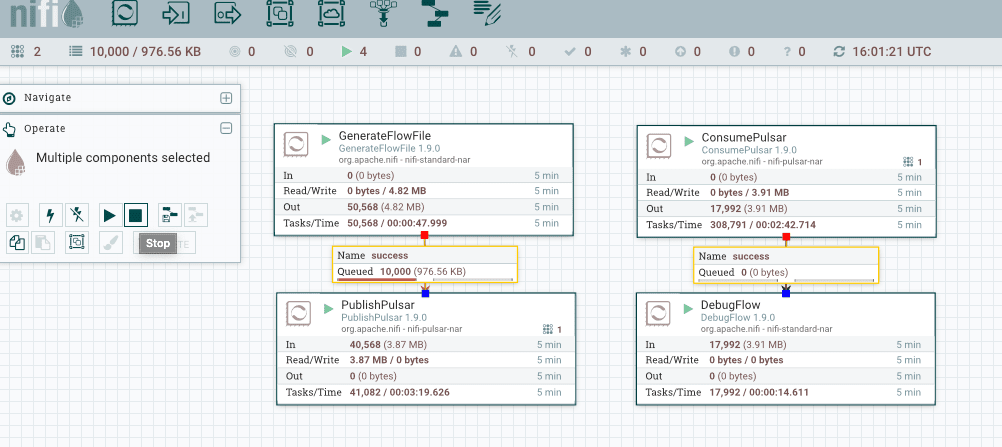Select the Template toolbar icon
Screen dimensions: 1002x447
pos(435,13)
